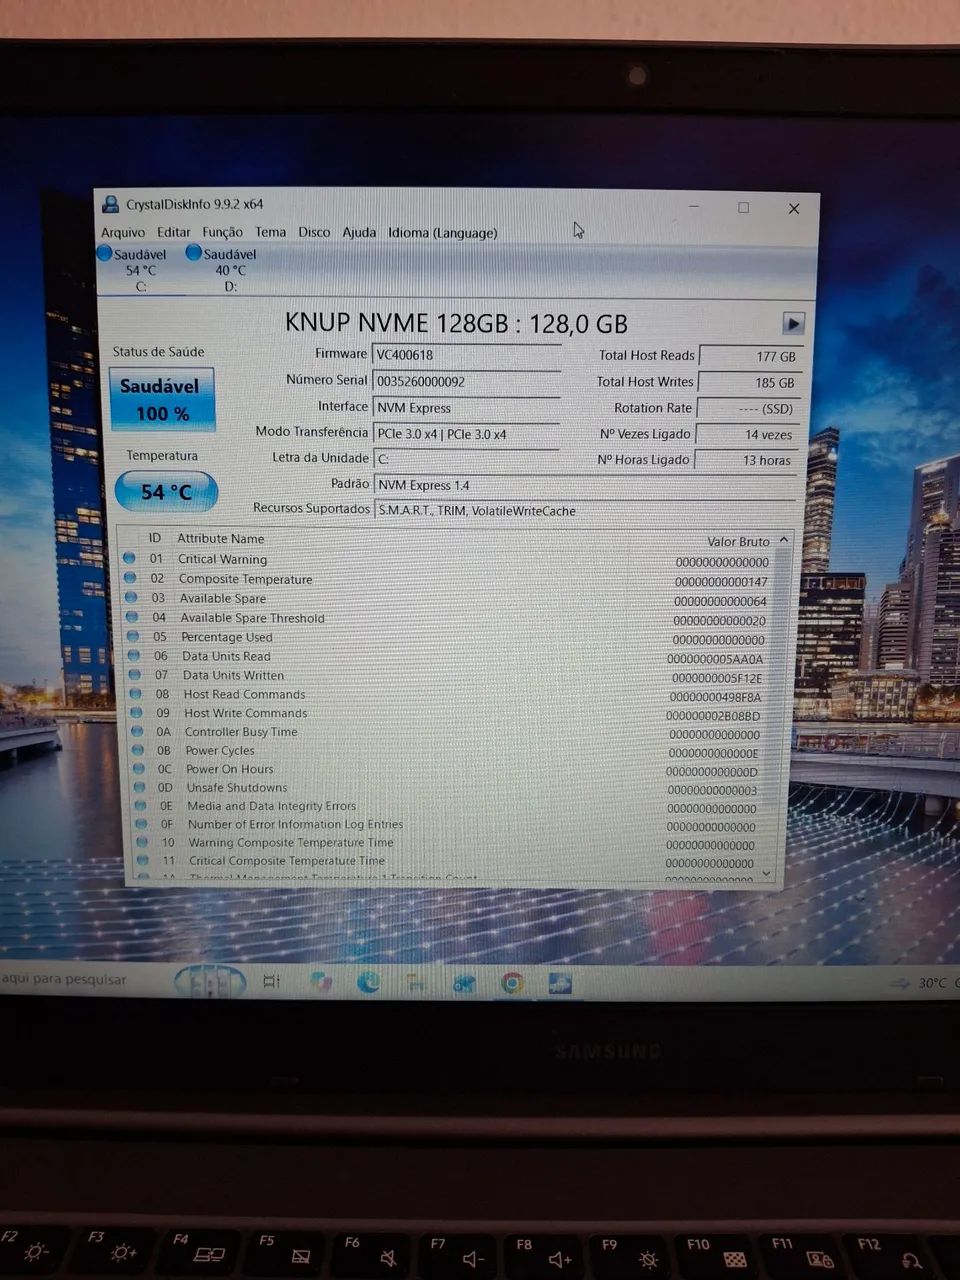Screen dimensions: 960x1280
Task: Open the Tema menu
Action: (x=270, y=232)
